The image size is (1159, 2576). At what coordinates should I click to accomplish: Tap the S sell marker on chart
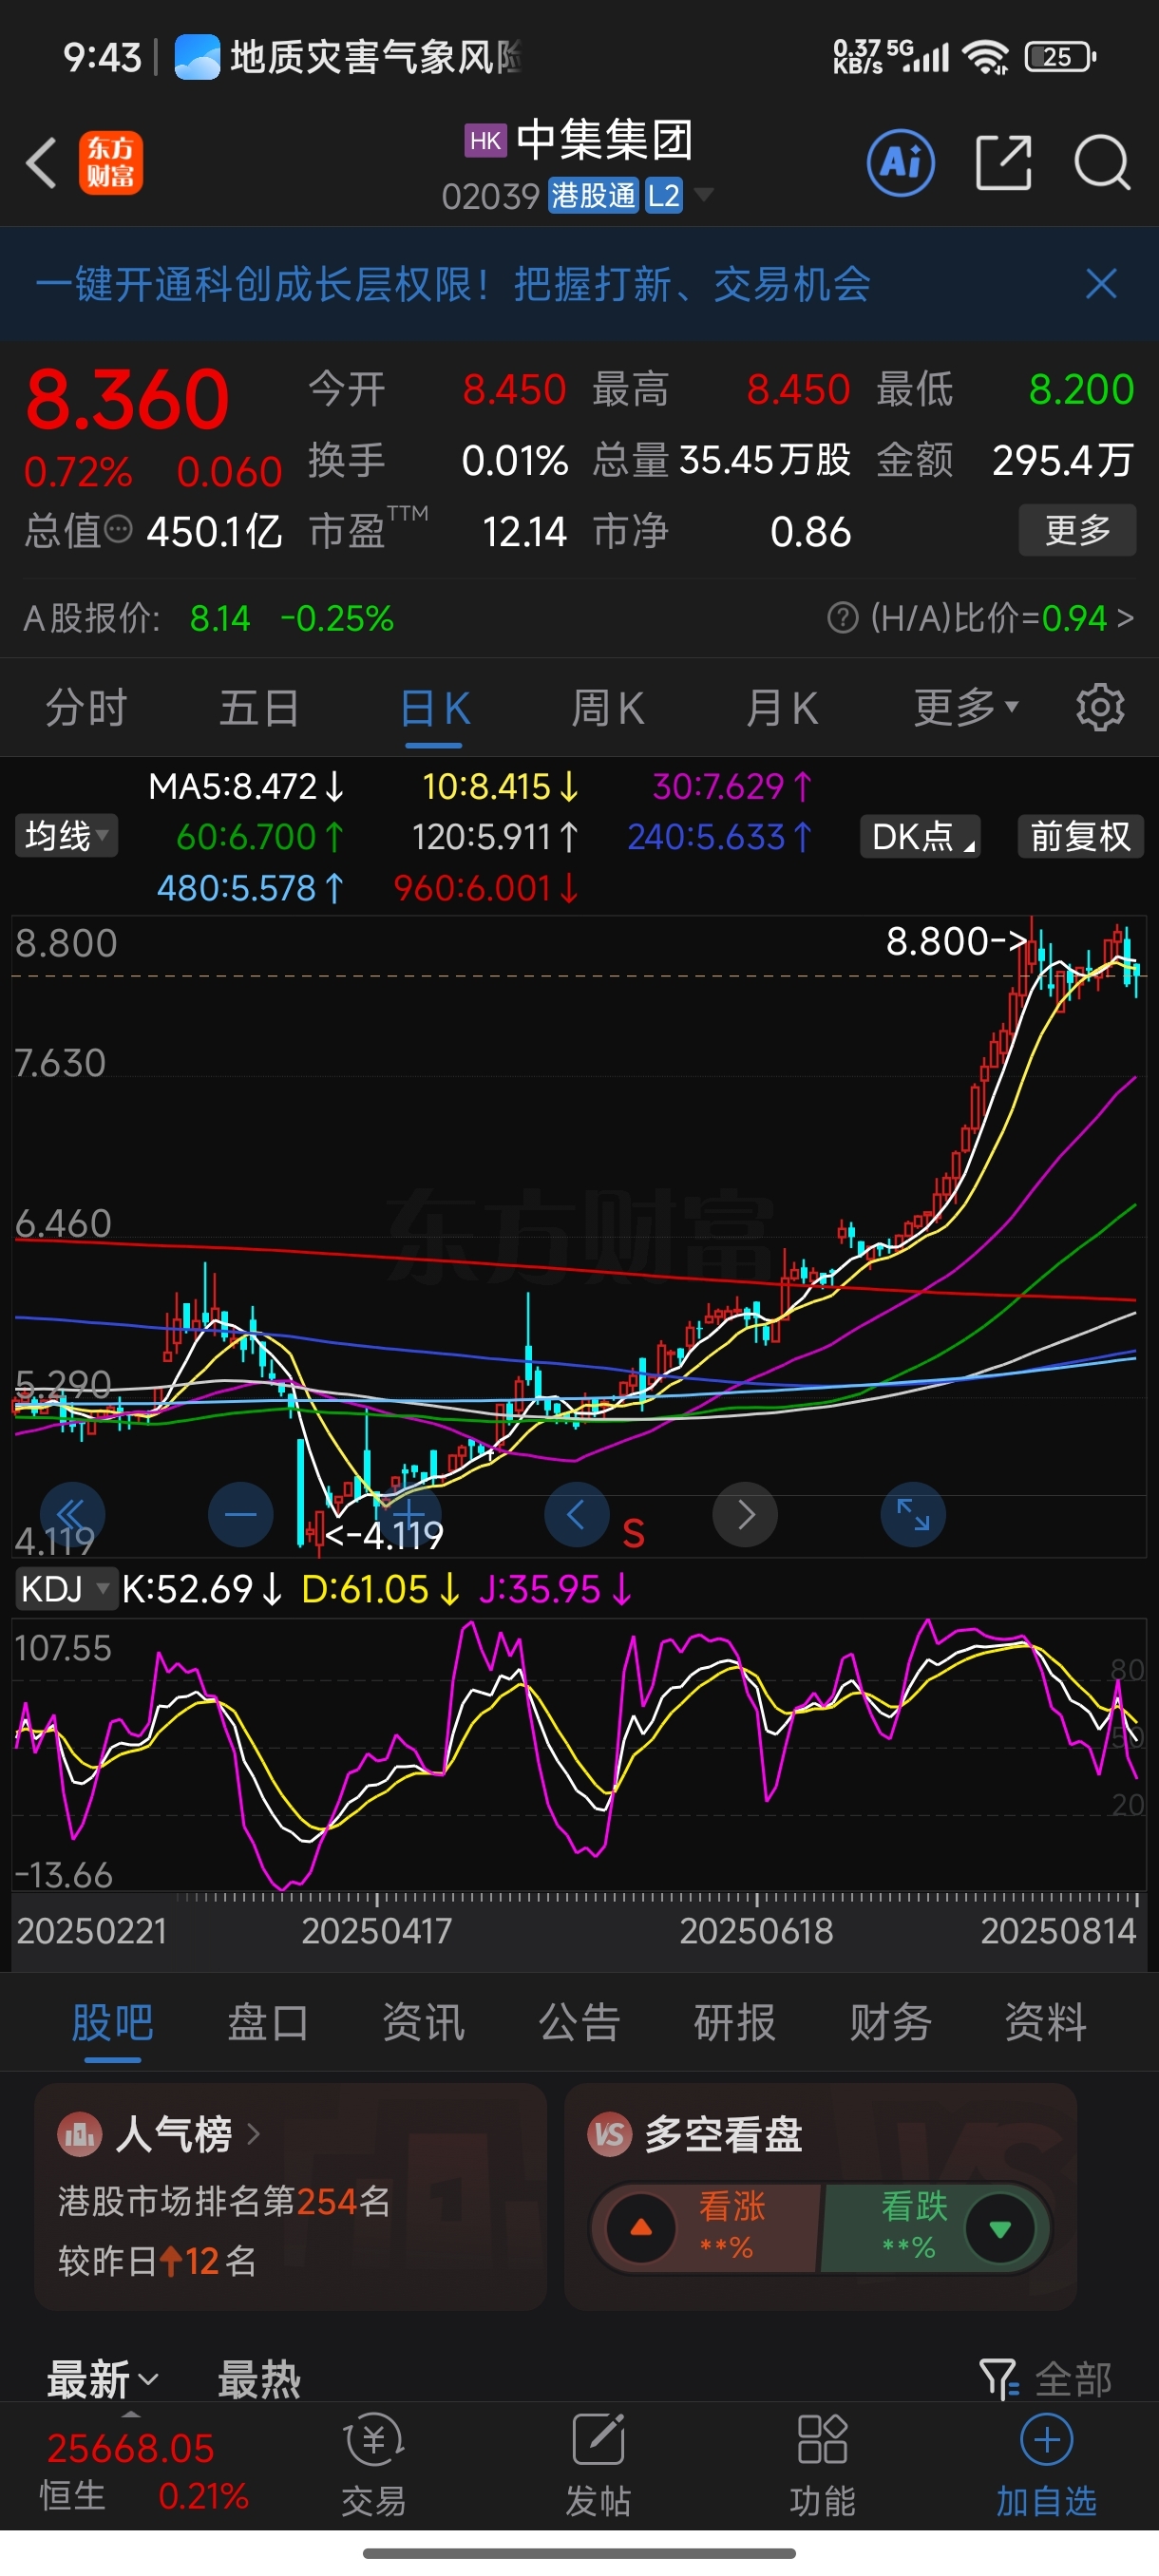coord(633,1533)
